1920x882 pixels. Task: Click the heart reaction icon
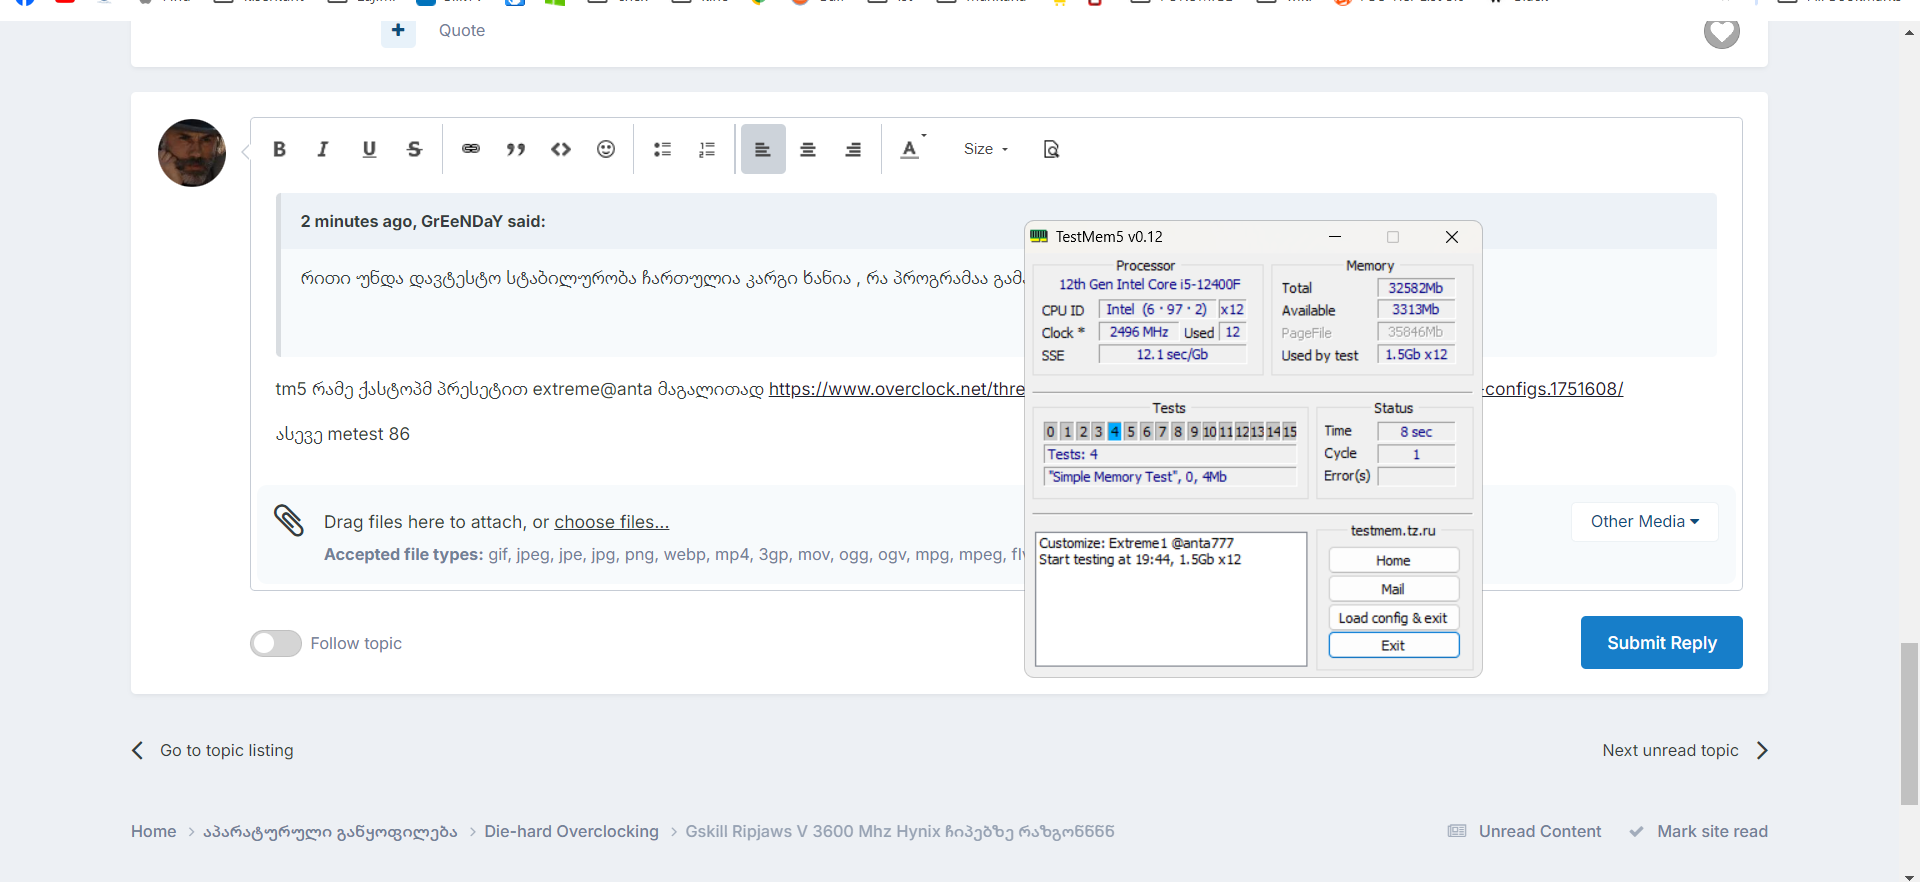click(x=1722, y=32)
